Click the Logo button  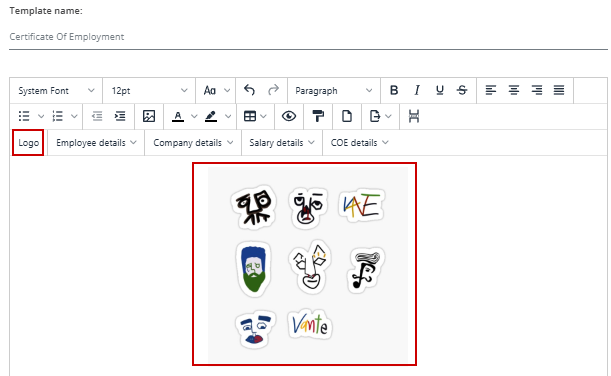[x=28, y=143]
